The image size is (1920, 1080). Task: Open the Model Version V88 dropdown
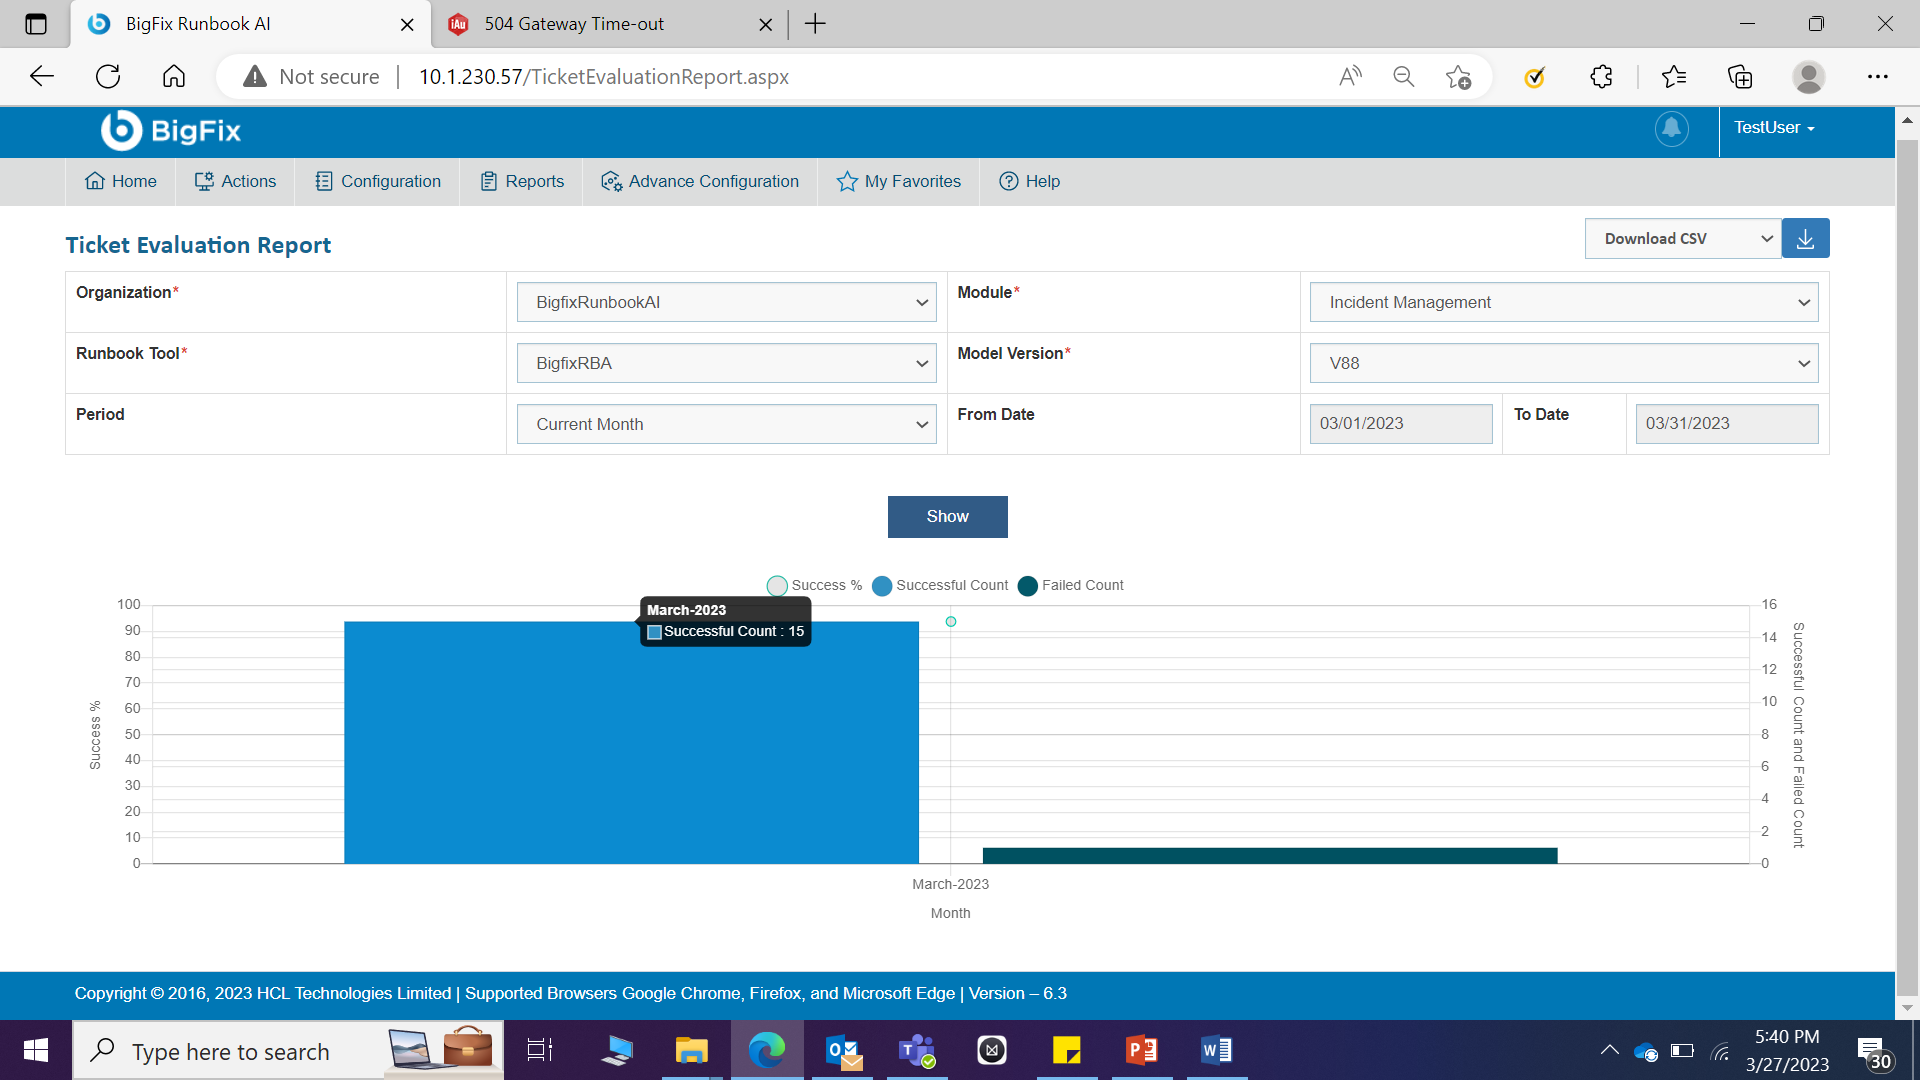[1563, 364]
